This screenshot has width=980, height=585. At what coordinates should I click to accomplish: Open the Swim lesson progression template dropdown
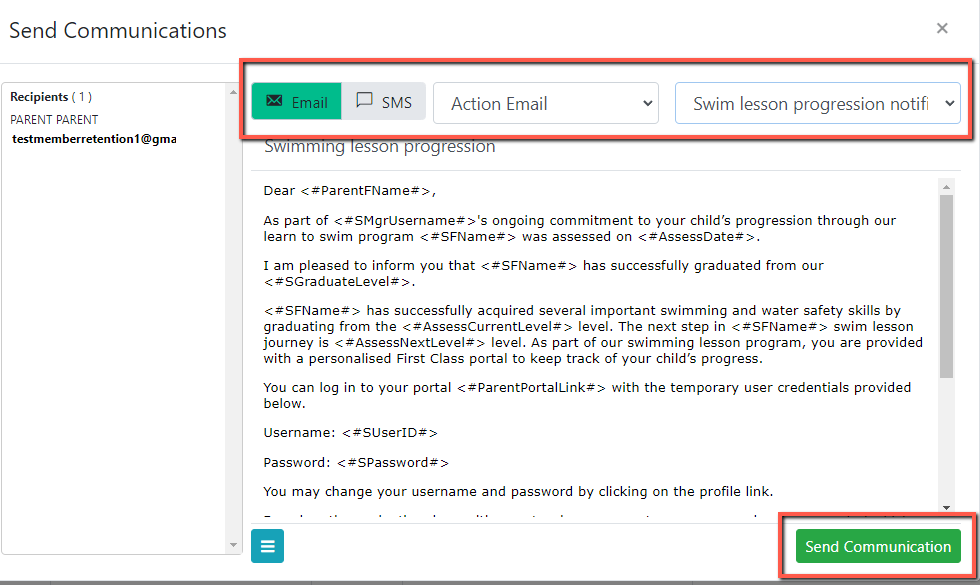click(818, 103)
